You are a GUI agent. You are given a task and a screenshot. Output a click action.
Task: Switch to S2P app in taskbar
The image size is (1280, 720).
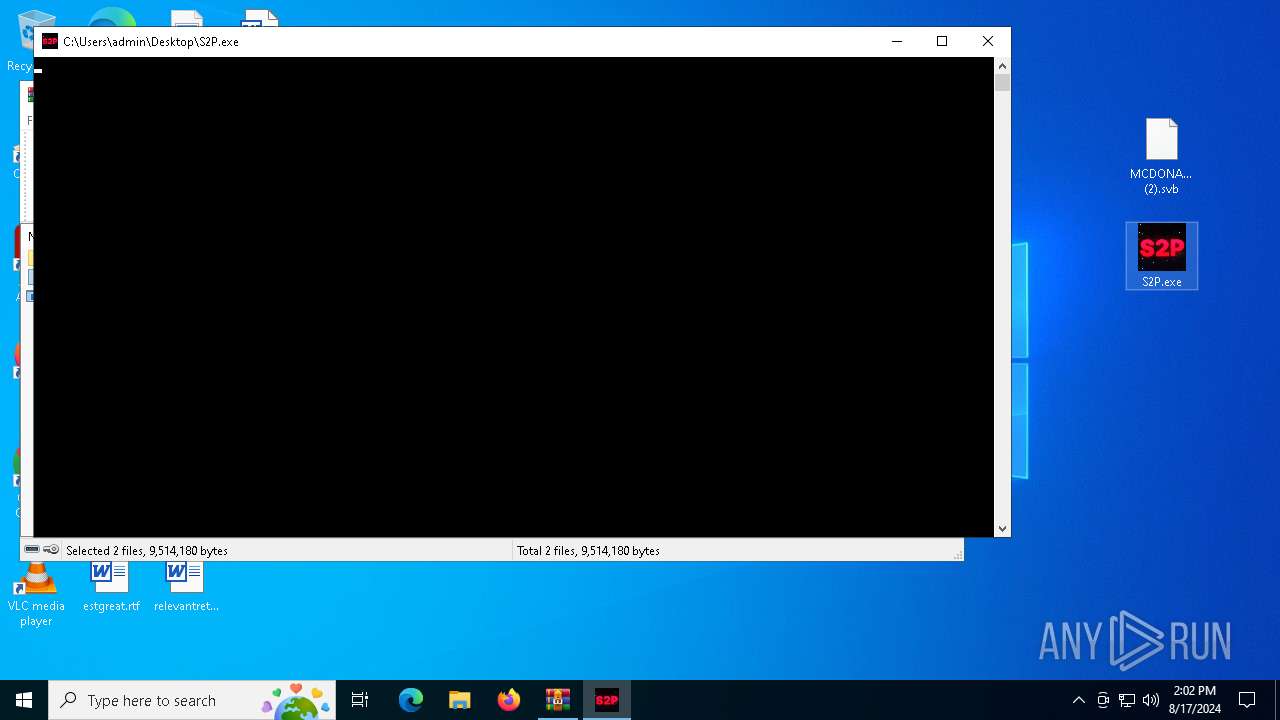tap(607, 700)
